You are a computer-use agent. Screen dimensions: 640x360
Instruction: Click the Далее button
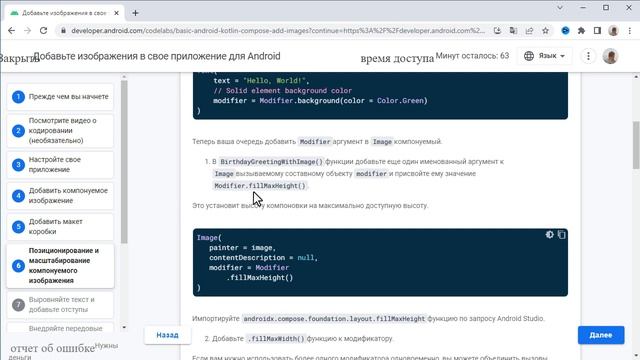click(601, 335)
